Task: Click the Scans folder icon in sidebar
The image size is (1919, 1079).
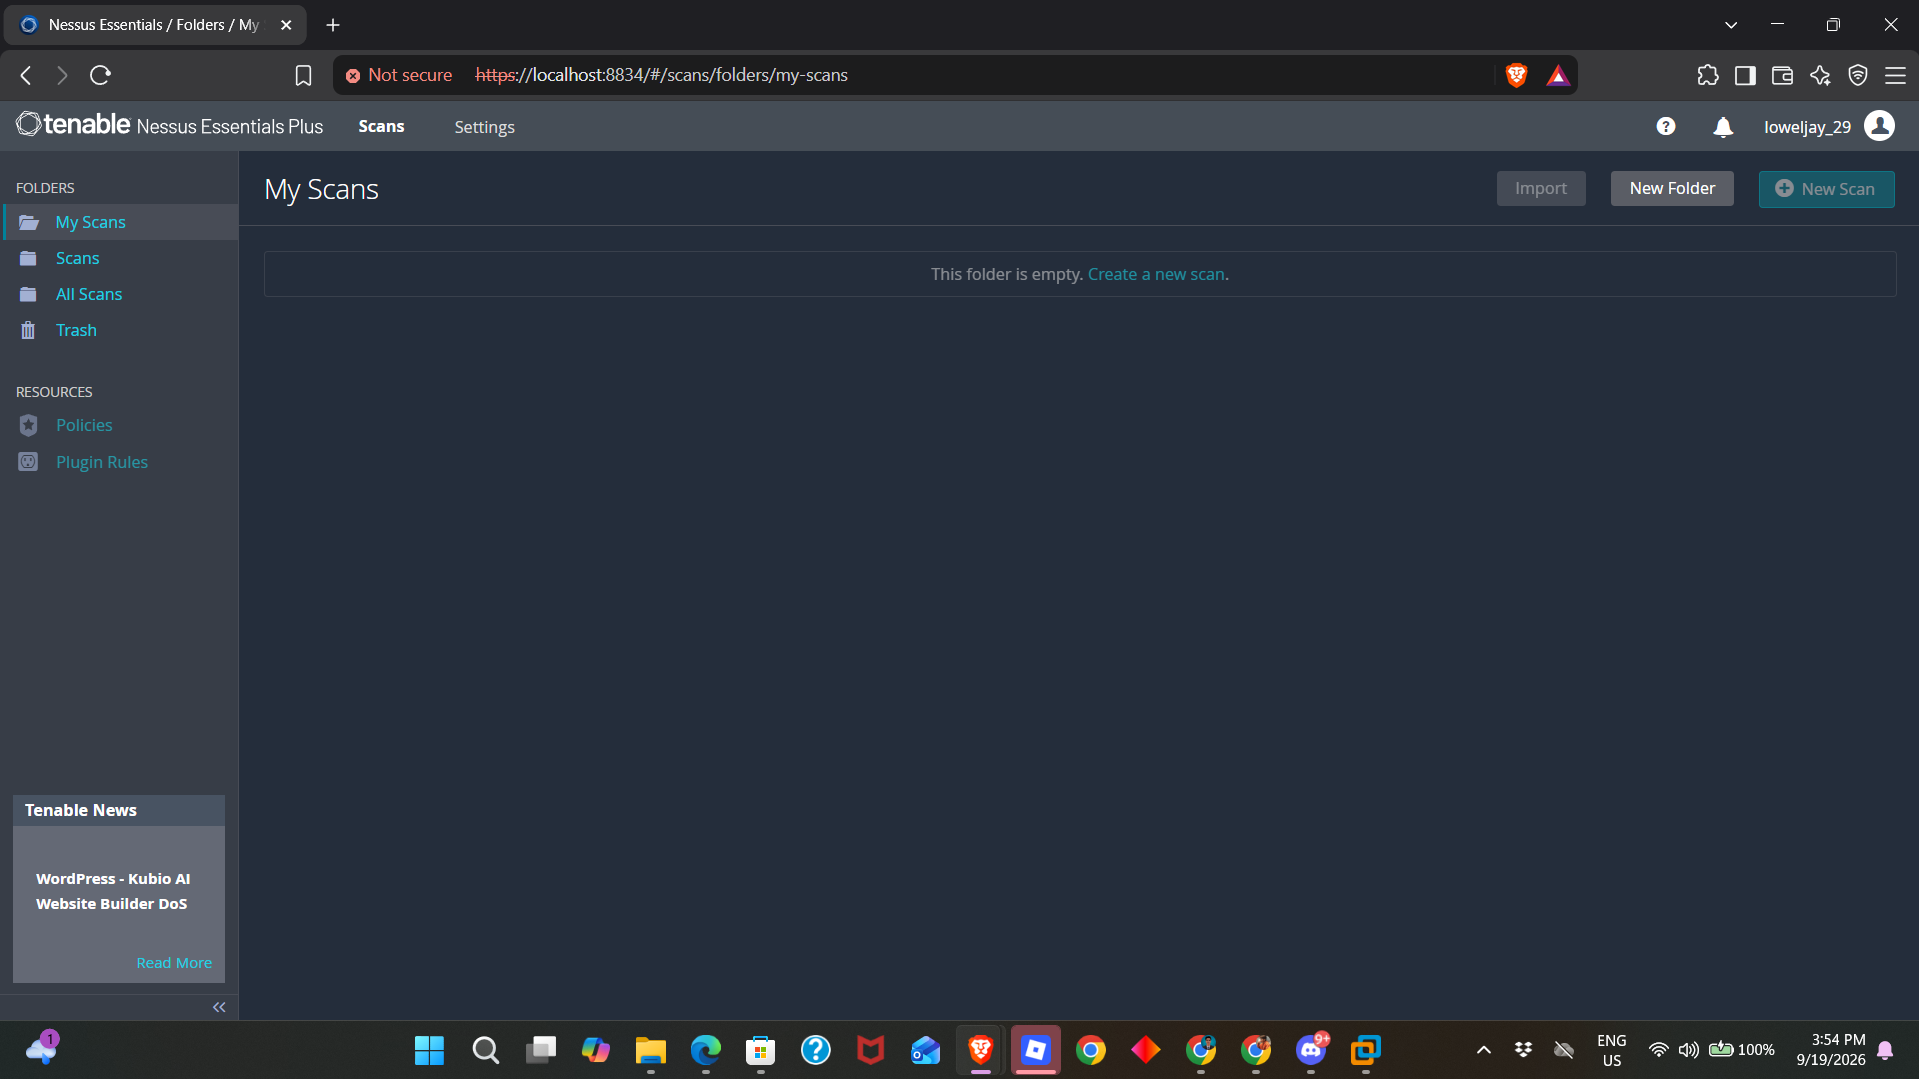Action: pos(29,258)
